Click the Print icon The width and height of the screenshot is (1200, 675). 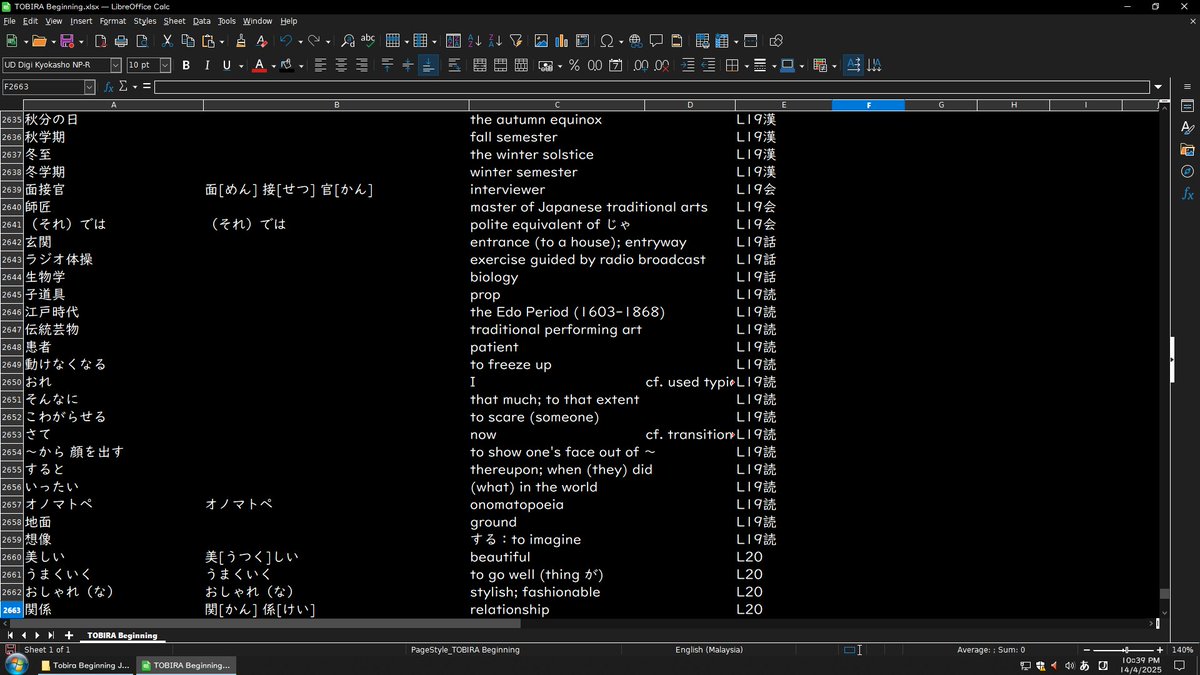pyautogui.click(x=121, y=41)
